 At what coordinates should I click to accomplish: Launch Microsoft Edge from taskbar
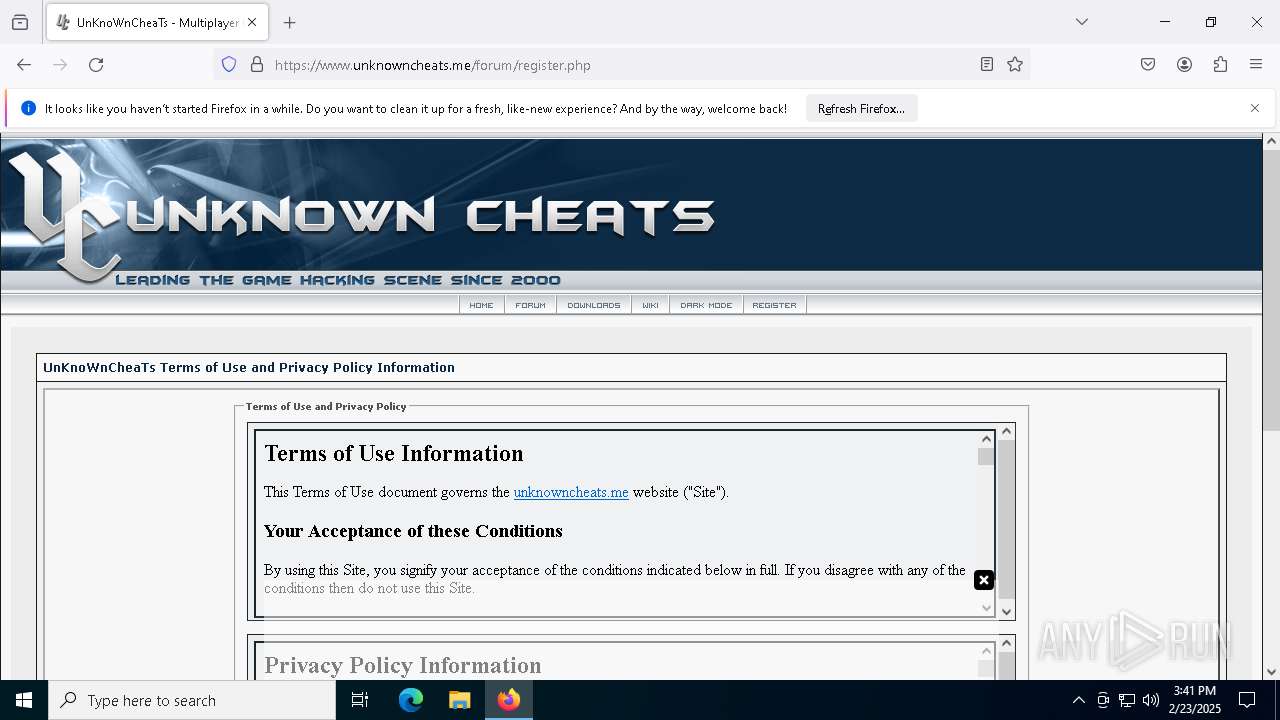click(x=411, y=700)
